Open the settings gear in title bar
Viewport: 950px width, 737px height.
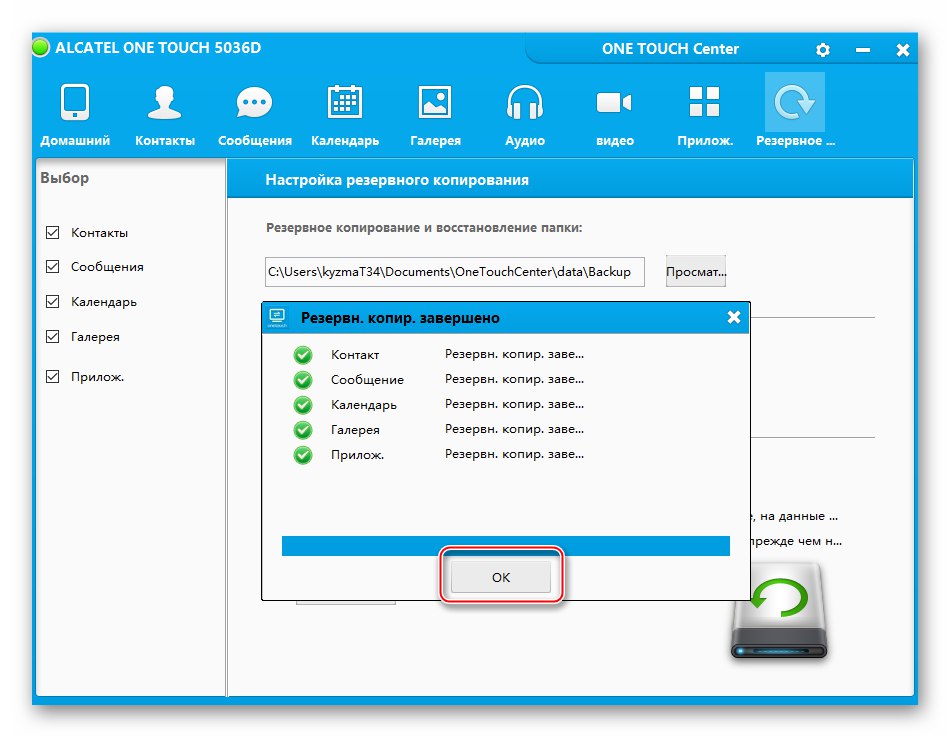click(822, 50)
